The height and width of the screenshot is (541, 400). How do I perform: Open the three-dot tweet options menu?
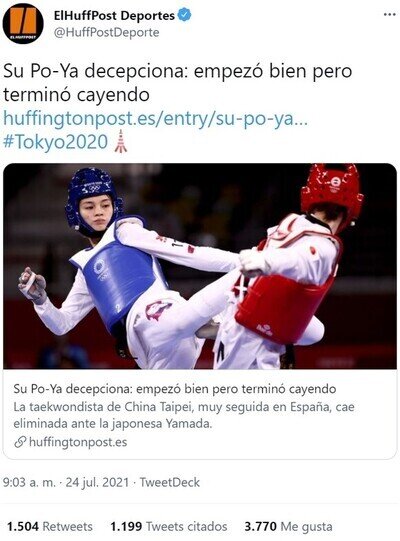coord(390,14)
